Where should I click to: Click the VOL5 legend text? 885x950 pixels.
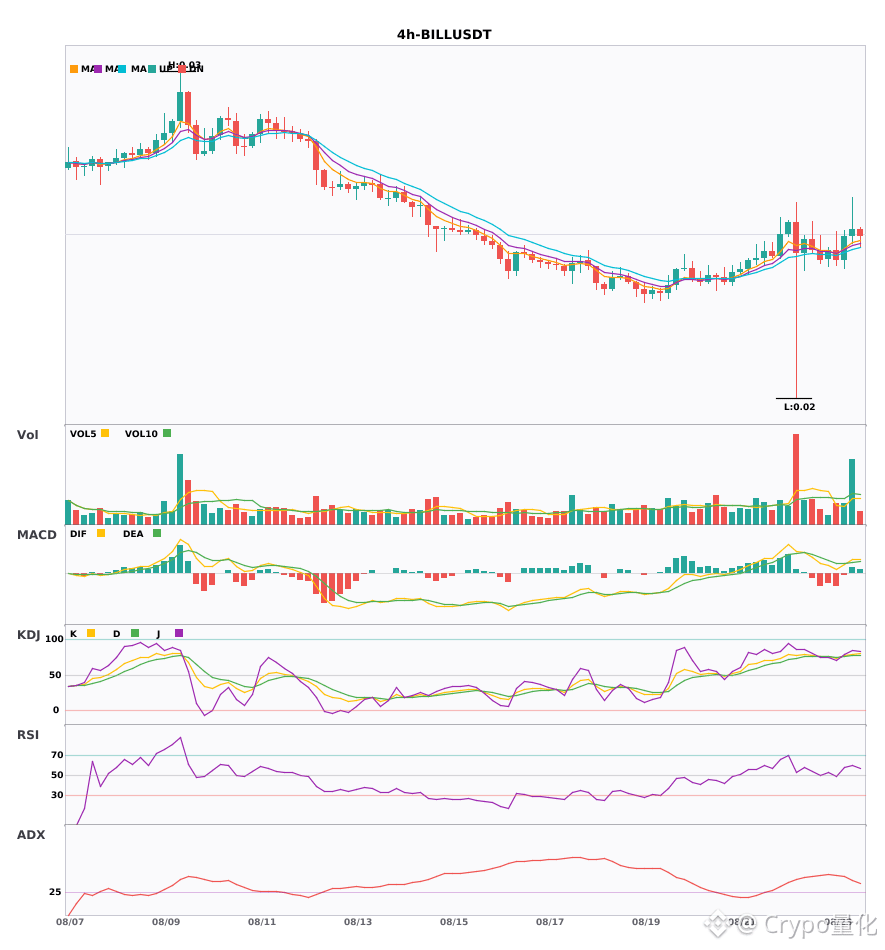click(83, 434)
